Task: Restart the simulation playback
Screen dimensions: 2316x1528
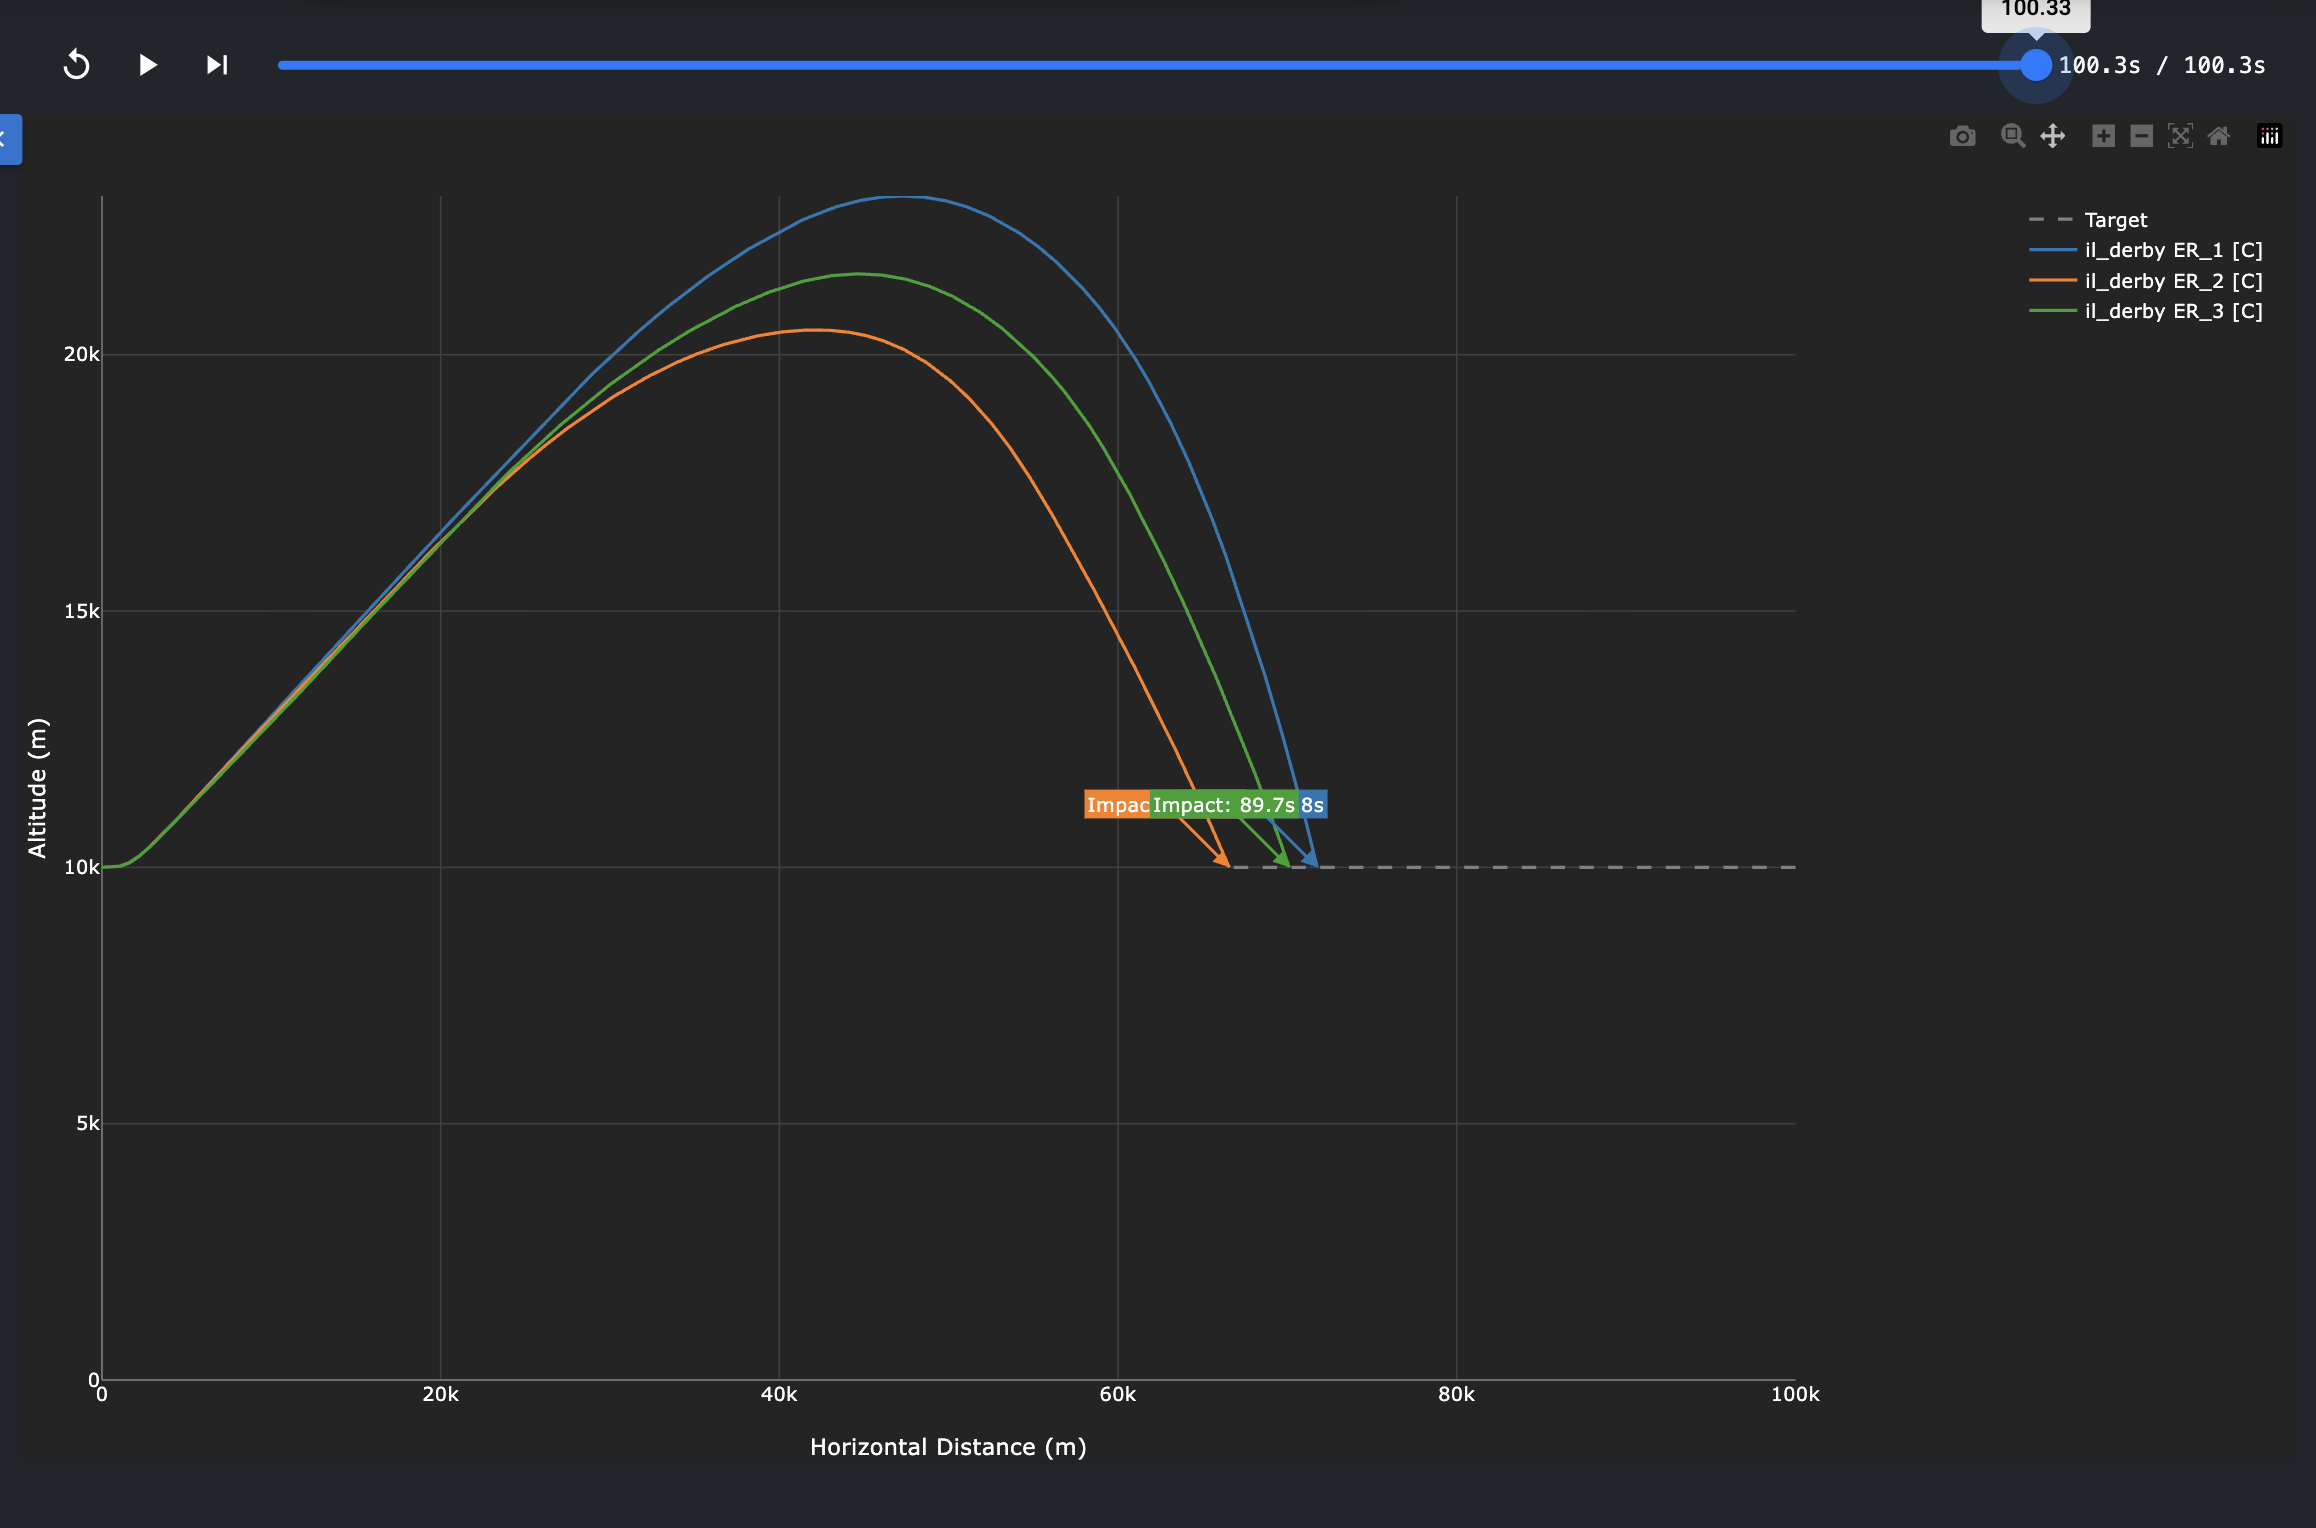Action: (x=76, y=65)
